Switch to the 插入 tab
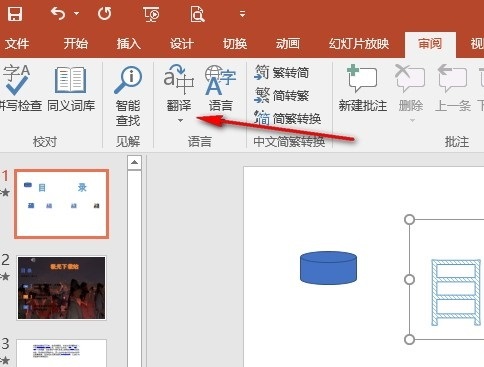The width and height of the screenshot is (484, 367). [x=129, y=44]
